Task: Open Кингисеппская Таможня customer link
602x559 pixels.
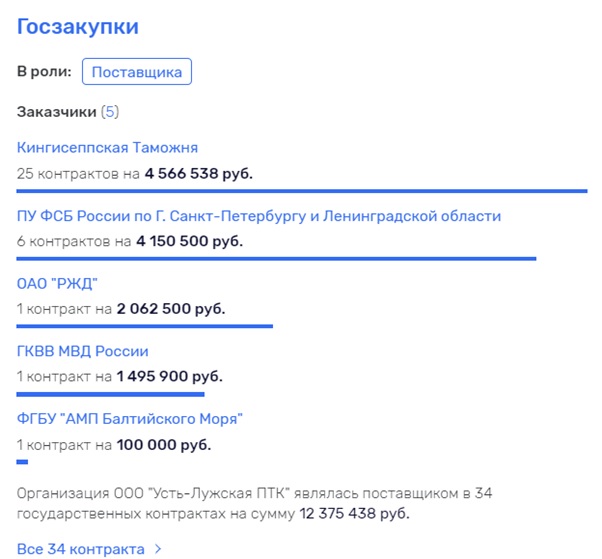Action: (x=107, y=148)
